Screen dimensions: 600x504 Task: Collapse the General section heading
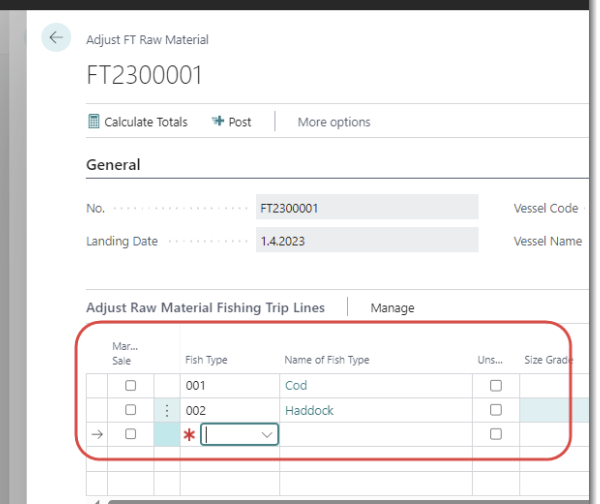(x=113, y=165)
